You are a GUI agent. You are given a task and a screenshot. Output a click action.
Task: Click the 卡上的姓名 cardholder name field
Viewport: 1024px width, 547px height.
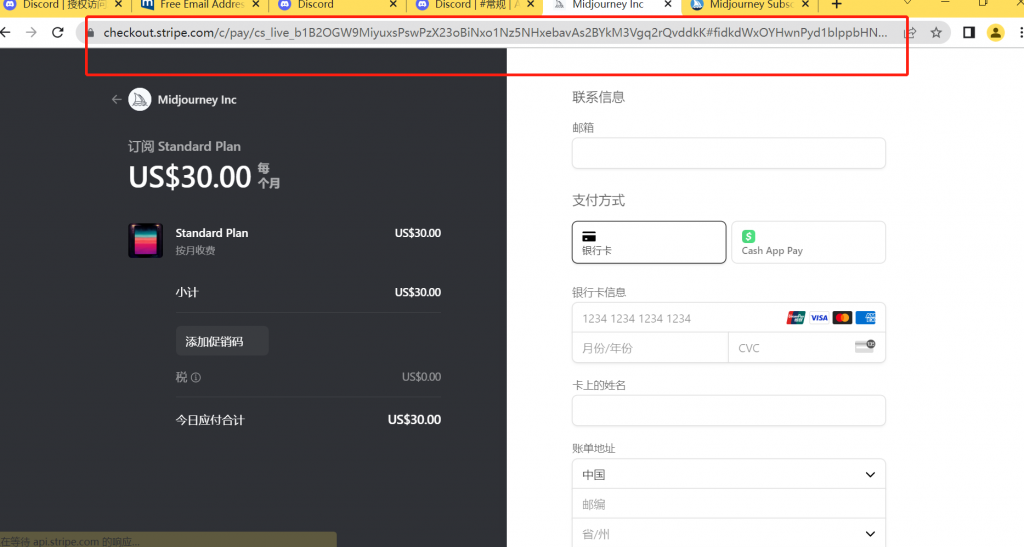click(729, 411)
